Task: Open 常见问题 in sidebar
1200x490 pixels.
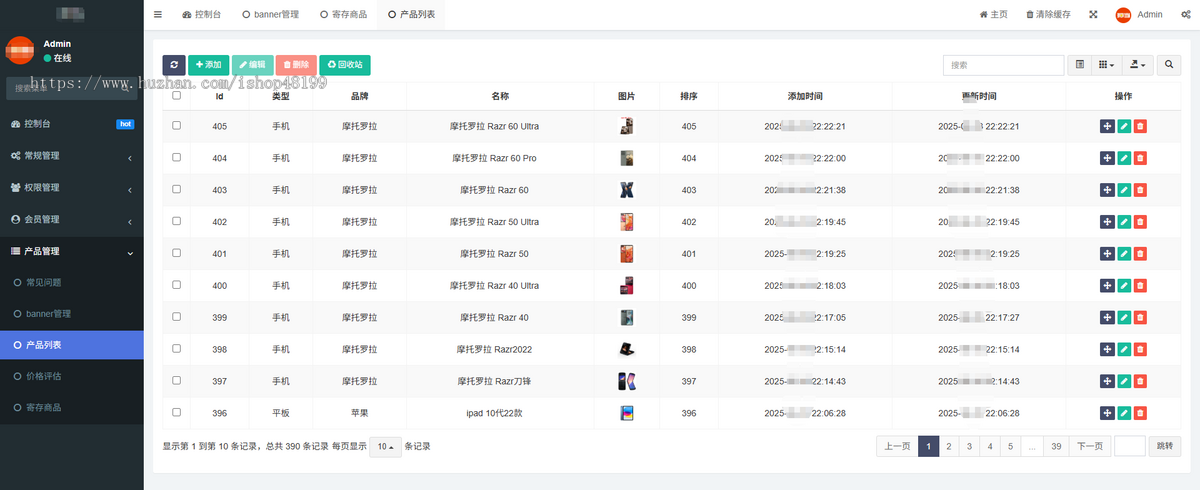Action: pos(72,283)
